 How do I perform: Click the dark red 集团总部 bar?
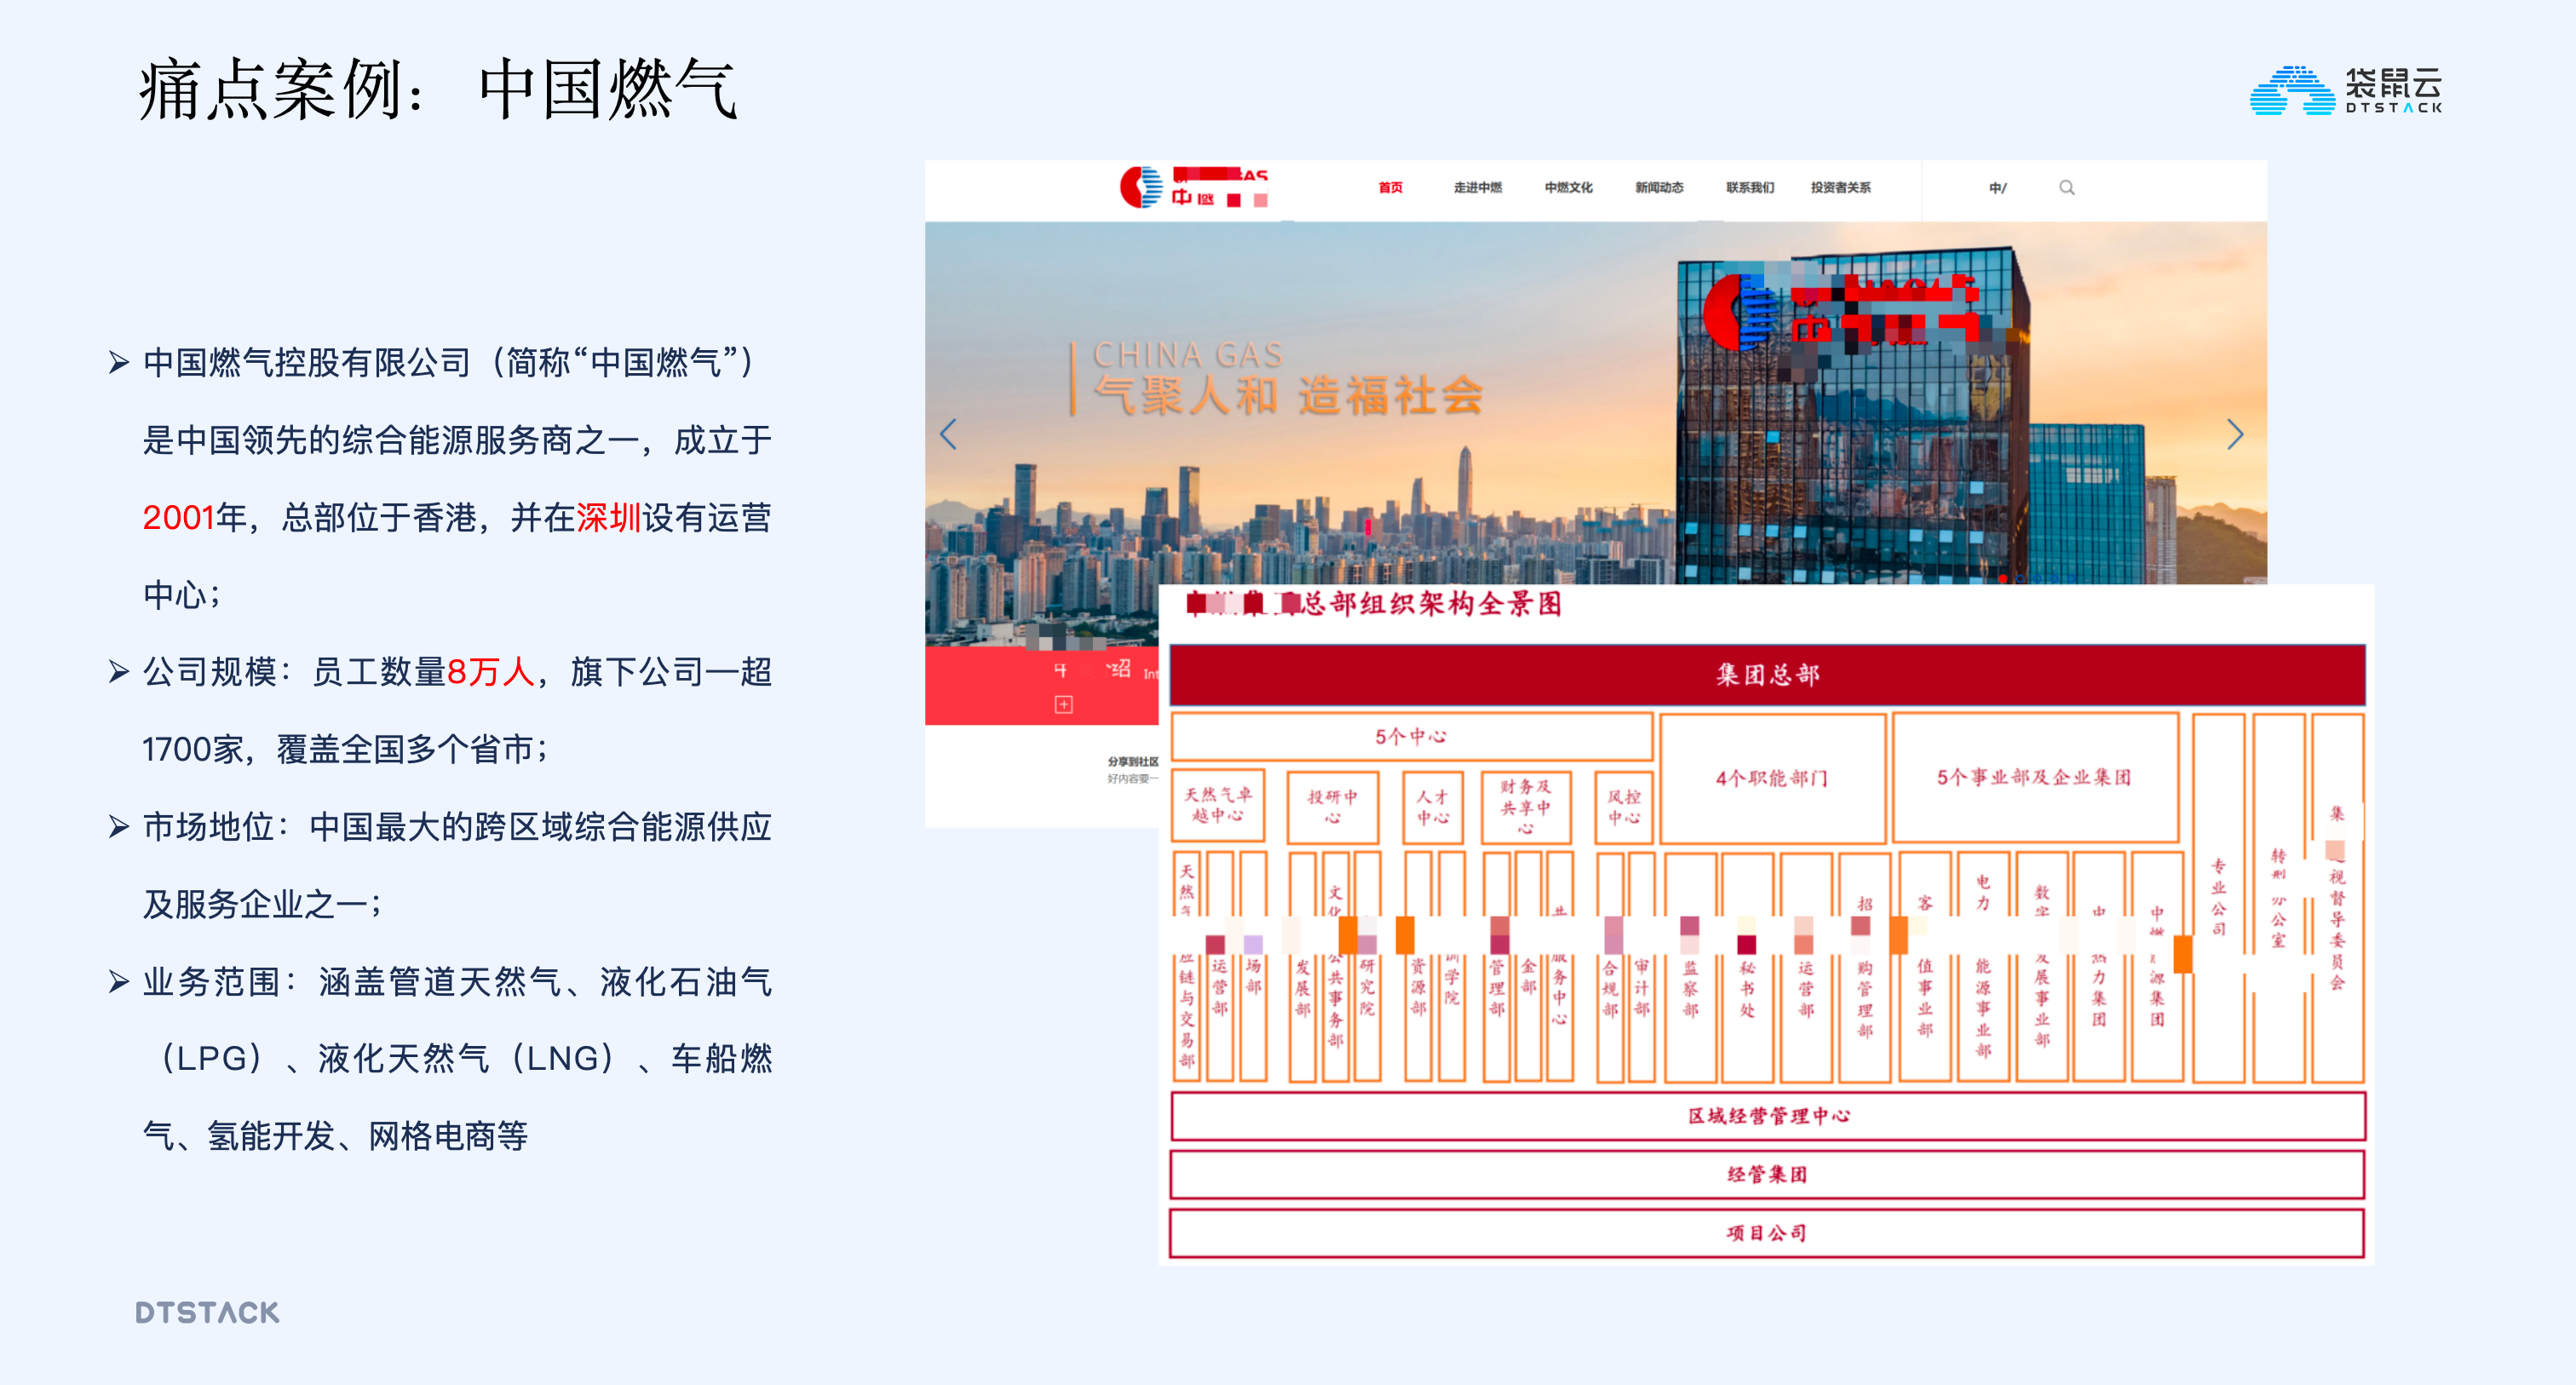1767,674
